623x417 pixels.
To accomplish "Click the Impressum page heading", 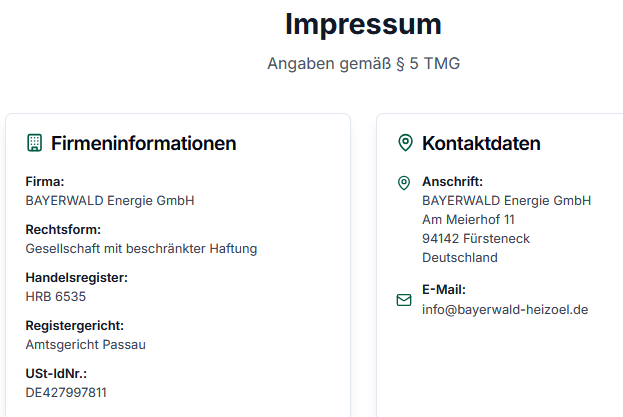I will click(x=363, y=24).
